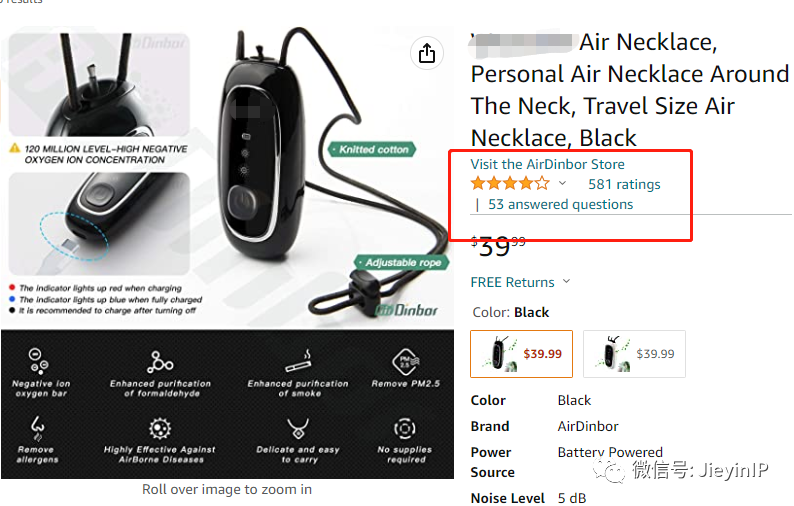The height and width of the screenshot is (506, 794).
Task: Click the Remove PM2.5 icon
Action: [x=406, y=362]
